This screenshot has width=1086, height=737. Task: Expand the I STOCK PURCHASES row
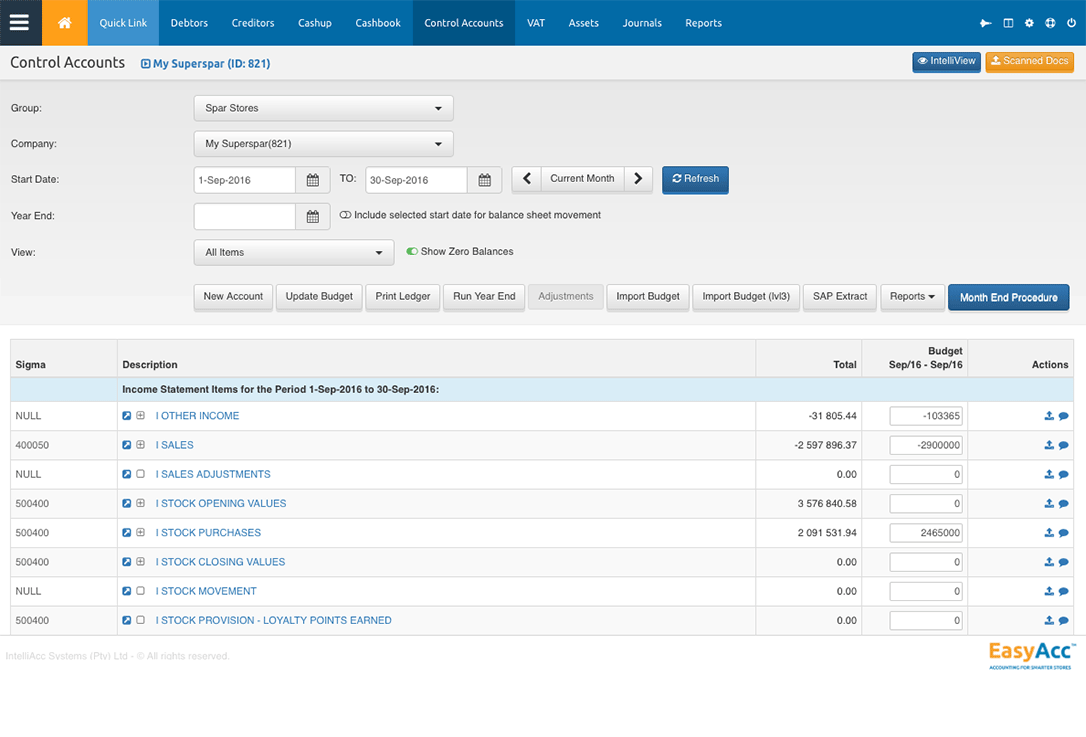pos(141,533)
